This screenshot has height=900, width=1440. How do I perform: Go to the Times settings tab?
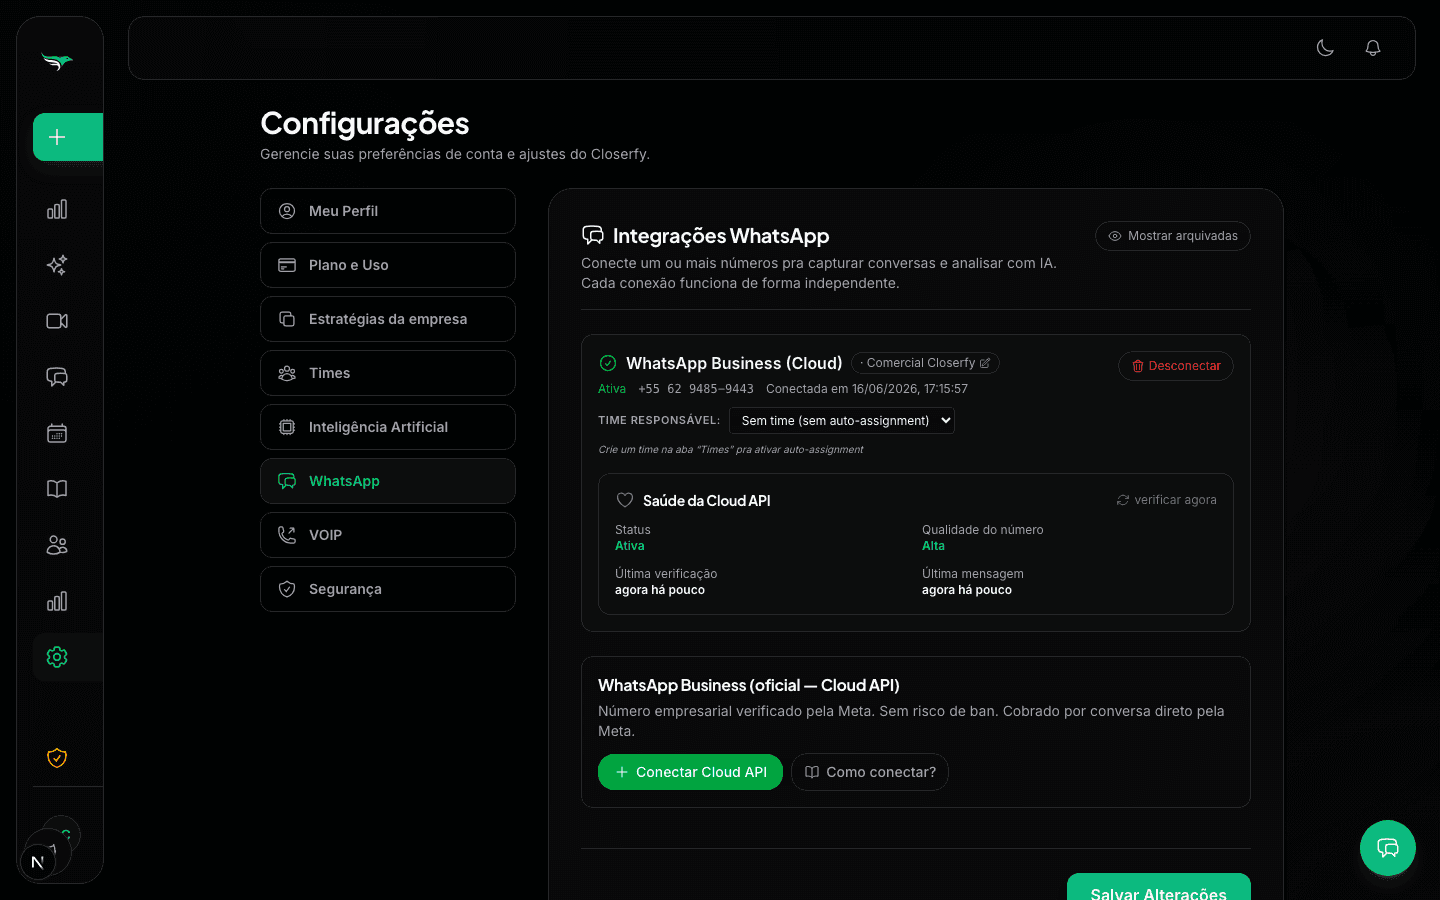pyautogui.click(x=388, y=373)
